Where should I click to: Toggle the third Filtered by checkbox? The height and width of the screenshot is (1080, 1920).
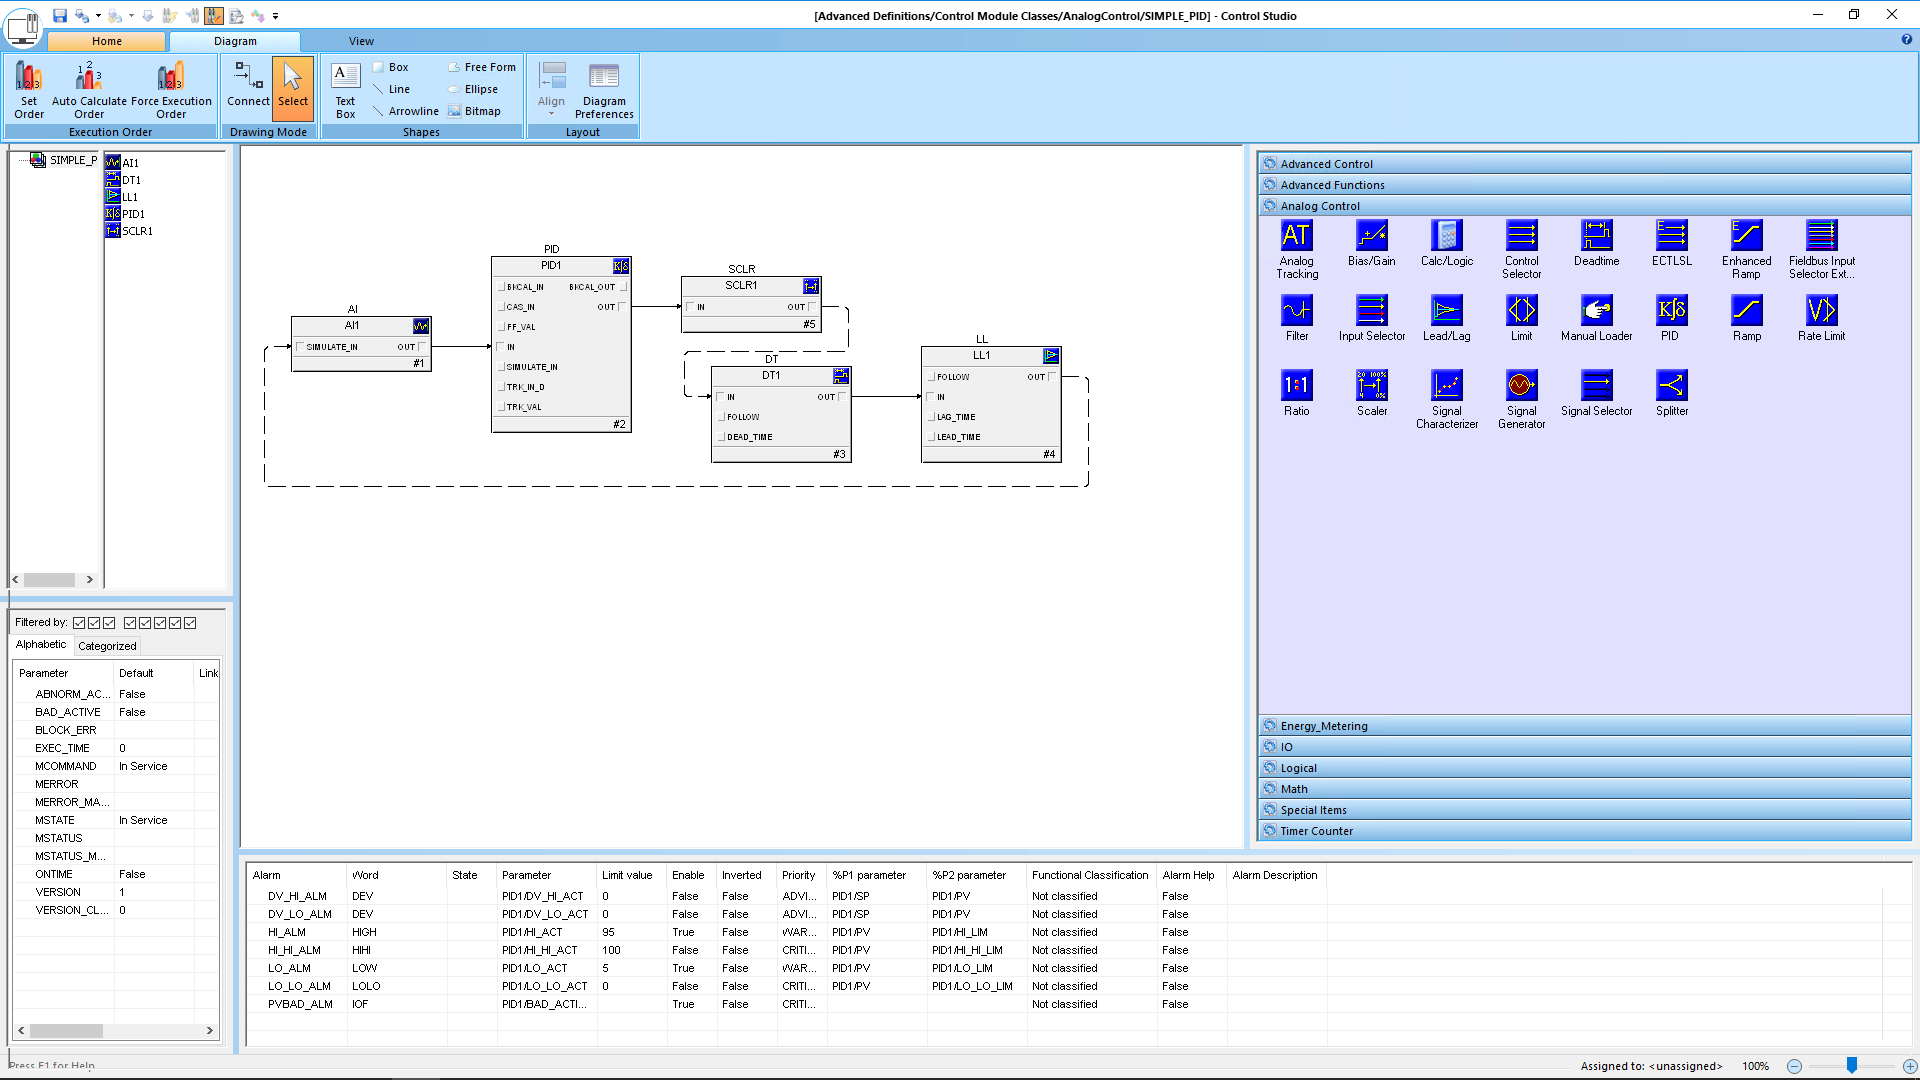tap(109, 623)
